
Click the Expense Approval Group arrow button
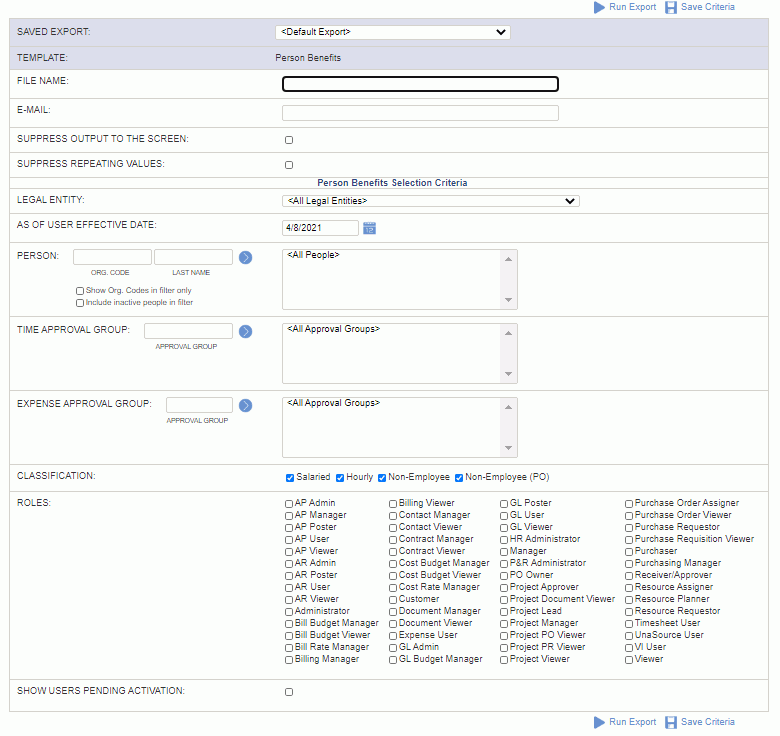coord(246,406)
